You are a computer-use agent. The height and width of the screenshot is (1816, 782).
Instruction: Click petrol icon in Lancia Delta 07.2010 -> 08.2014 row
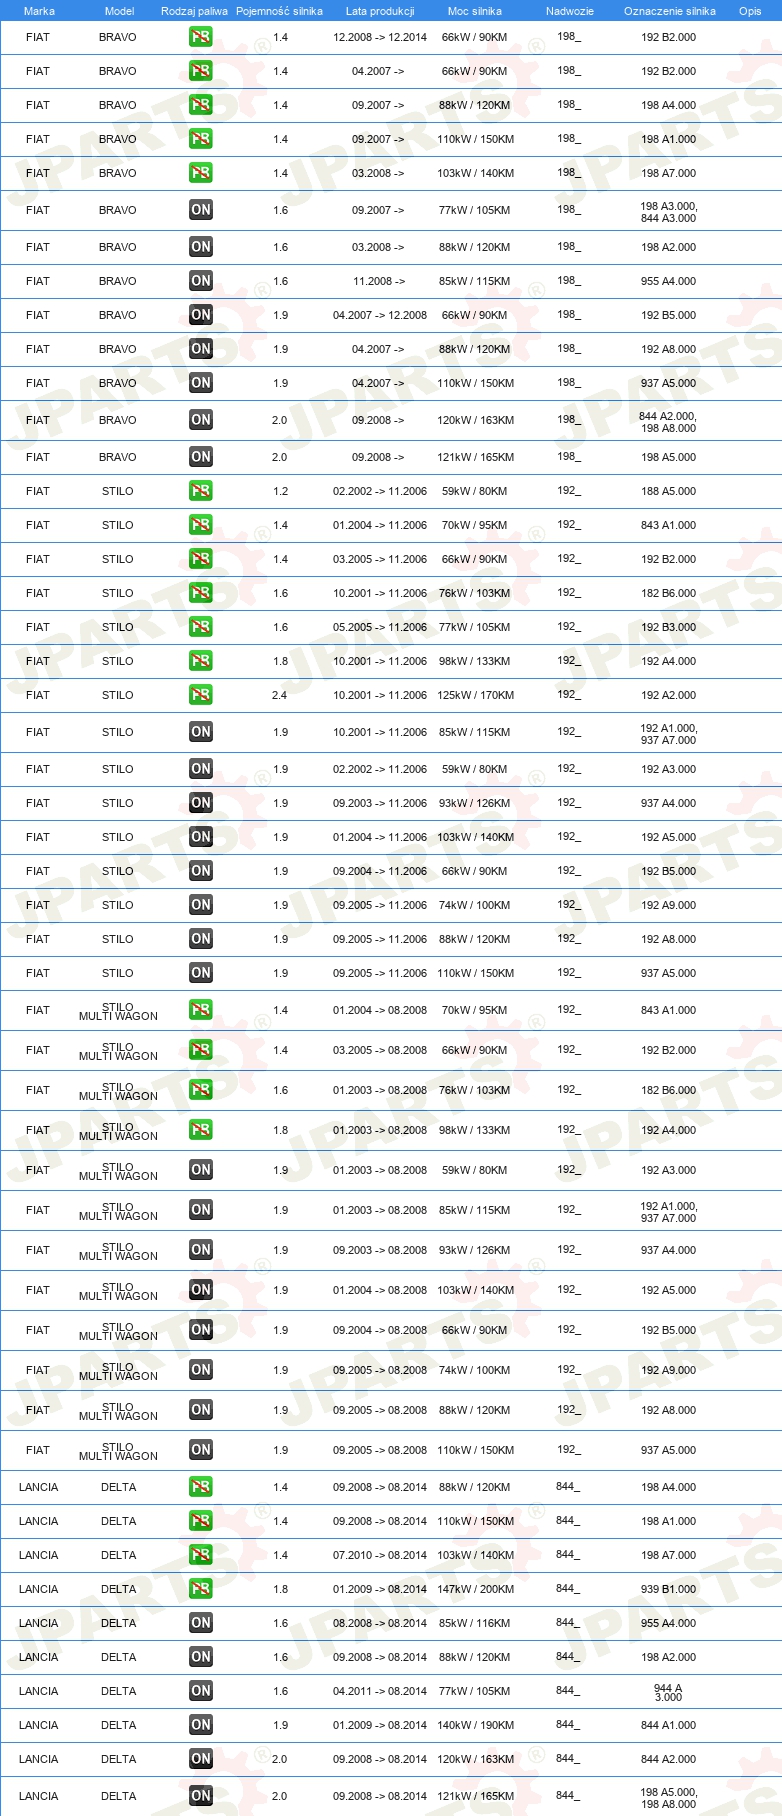click(x=201, y=1555)
